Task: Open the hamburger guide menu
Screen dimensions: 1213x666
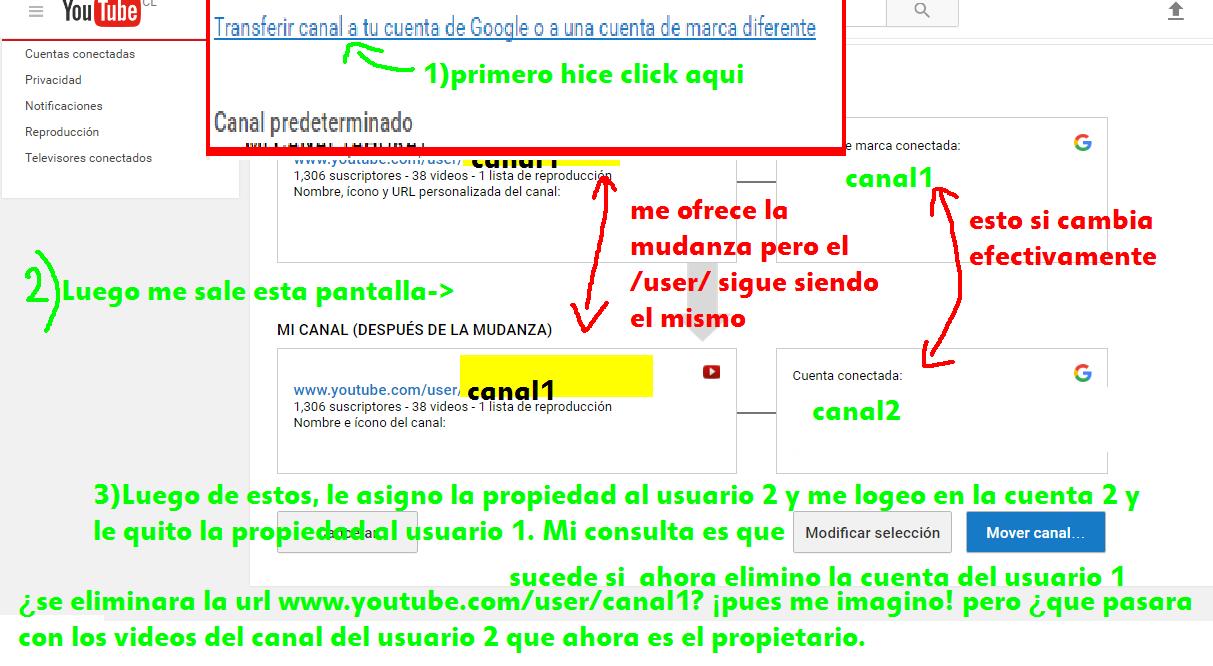Action: (36, 12)
